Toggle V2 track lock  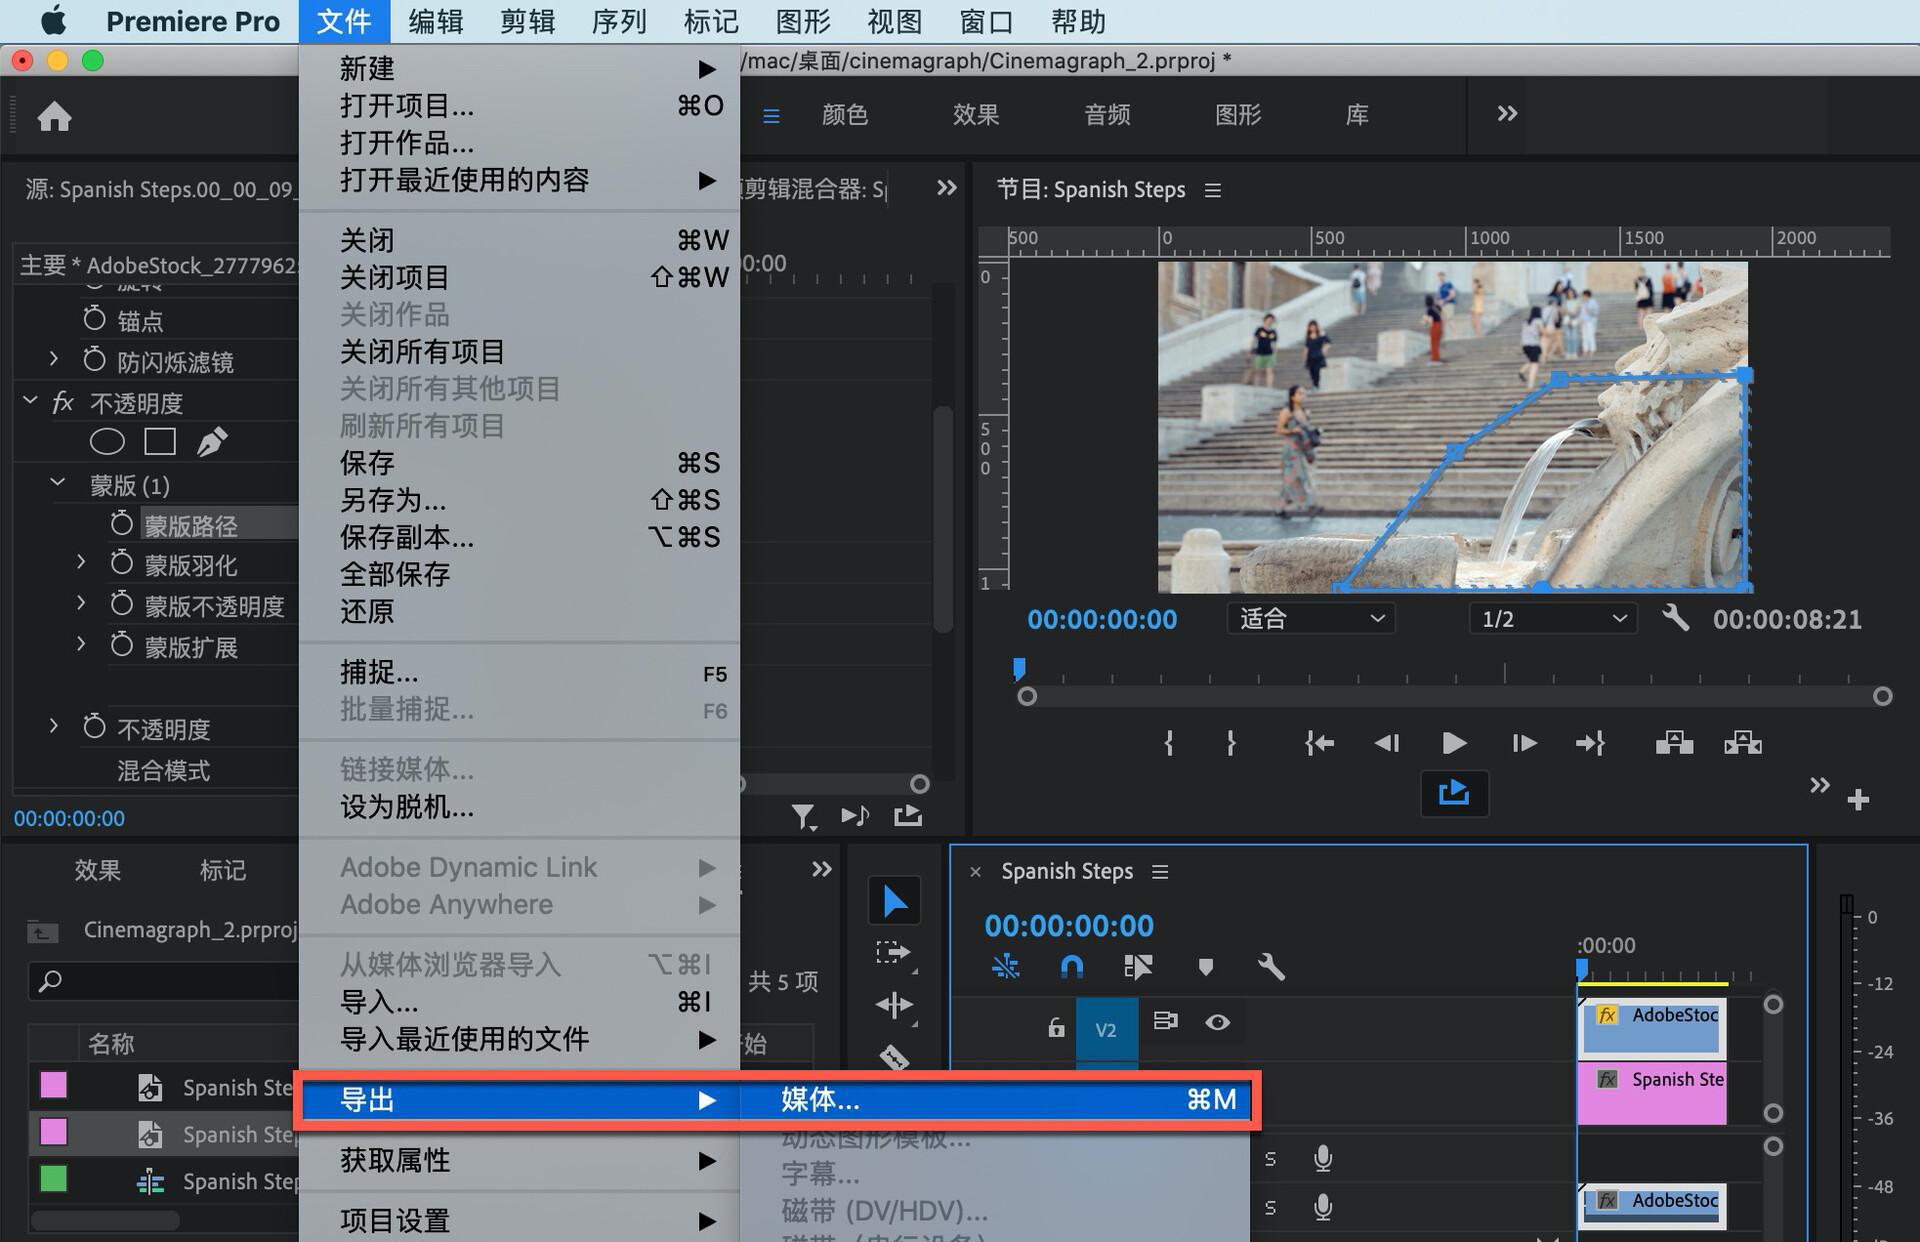pyautogui.click(x=1056, y=1027)
